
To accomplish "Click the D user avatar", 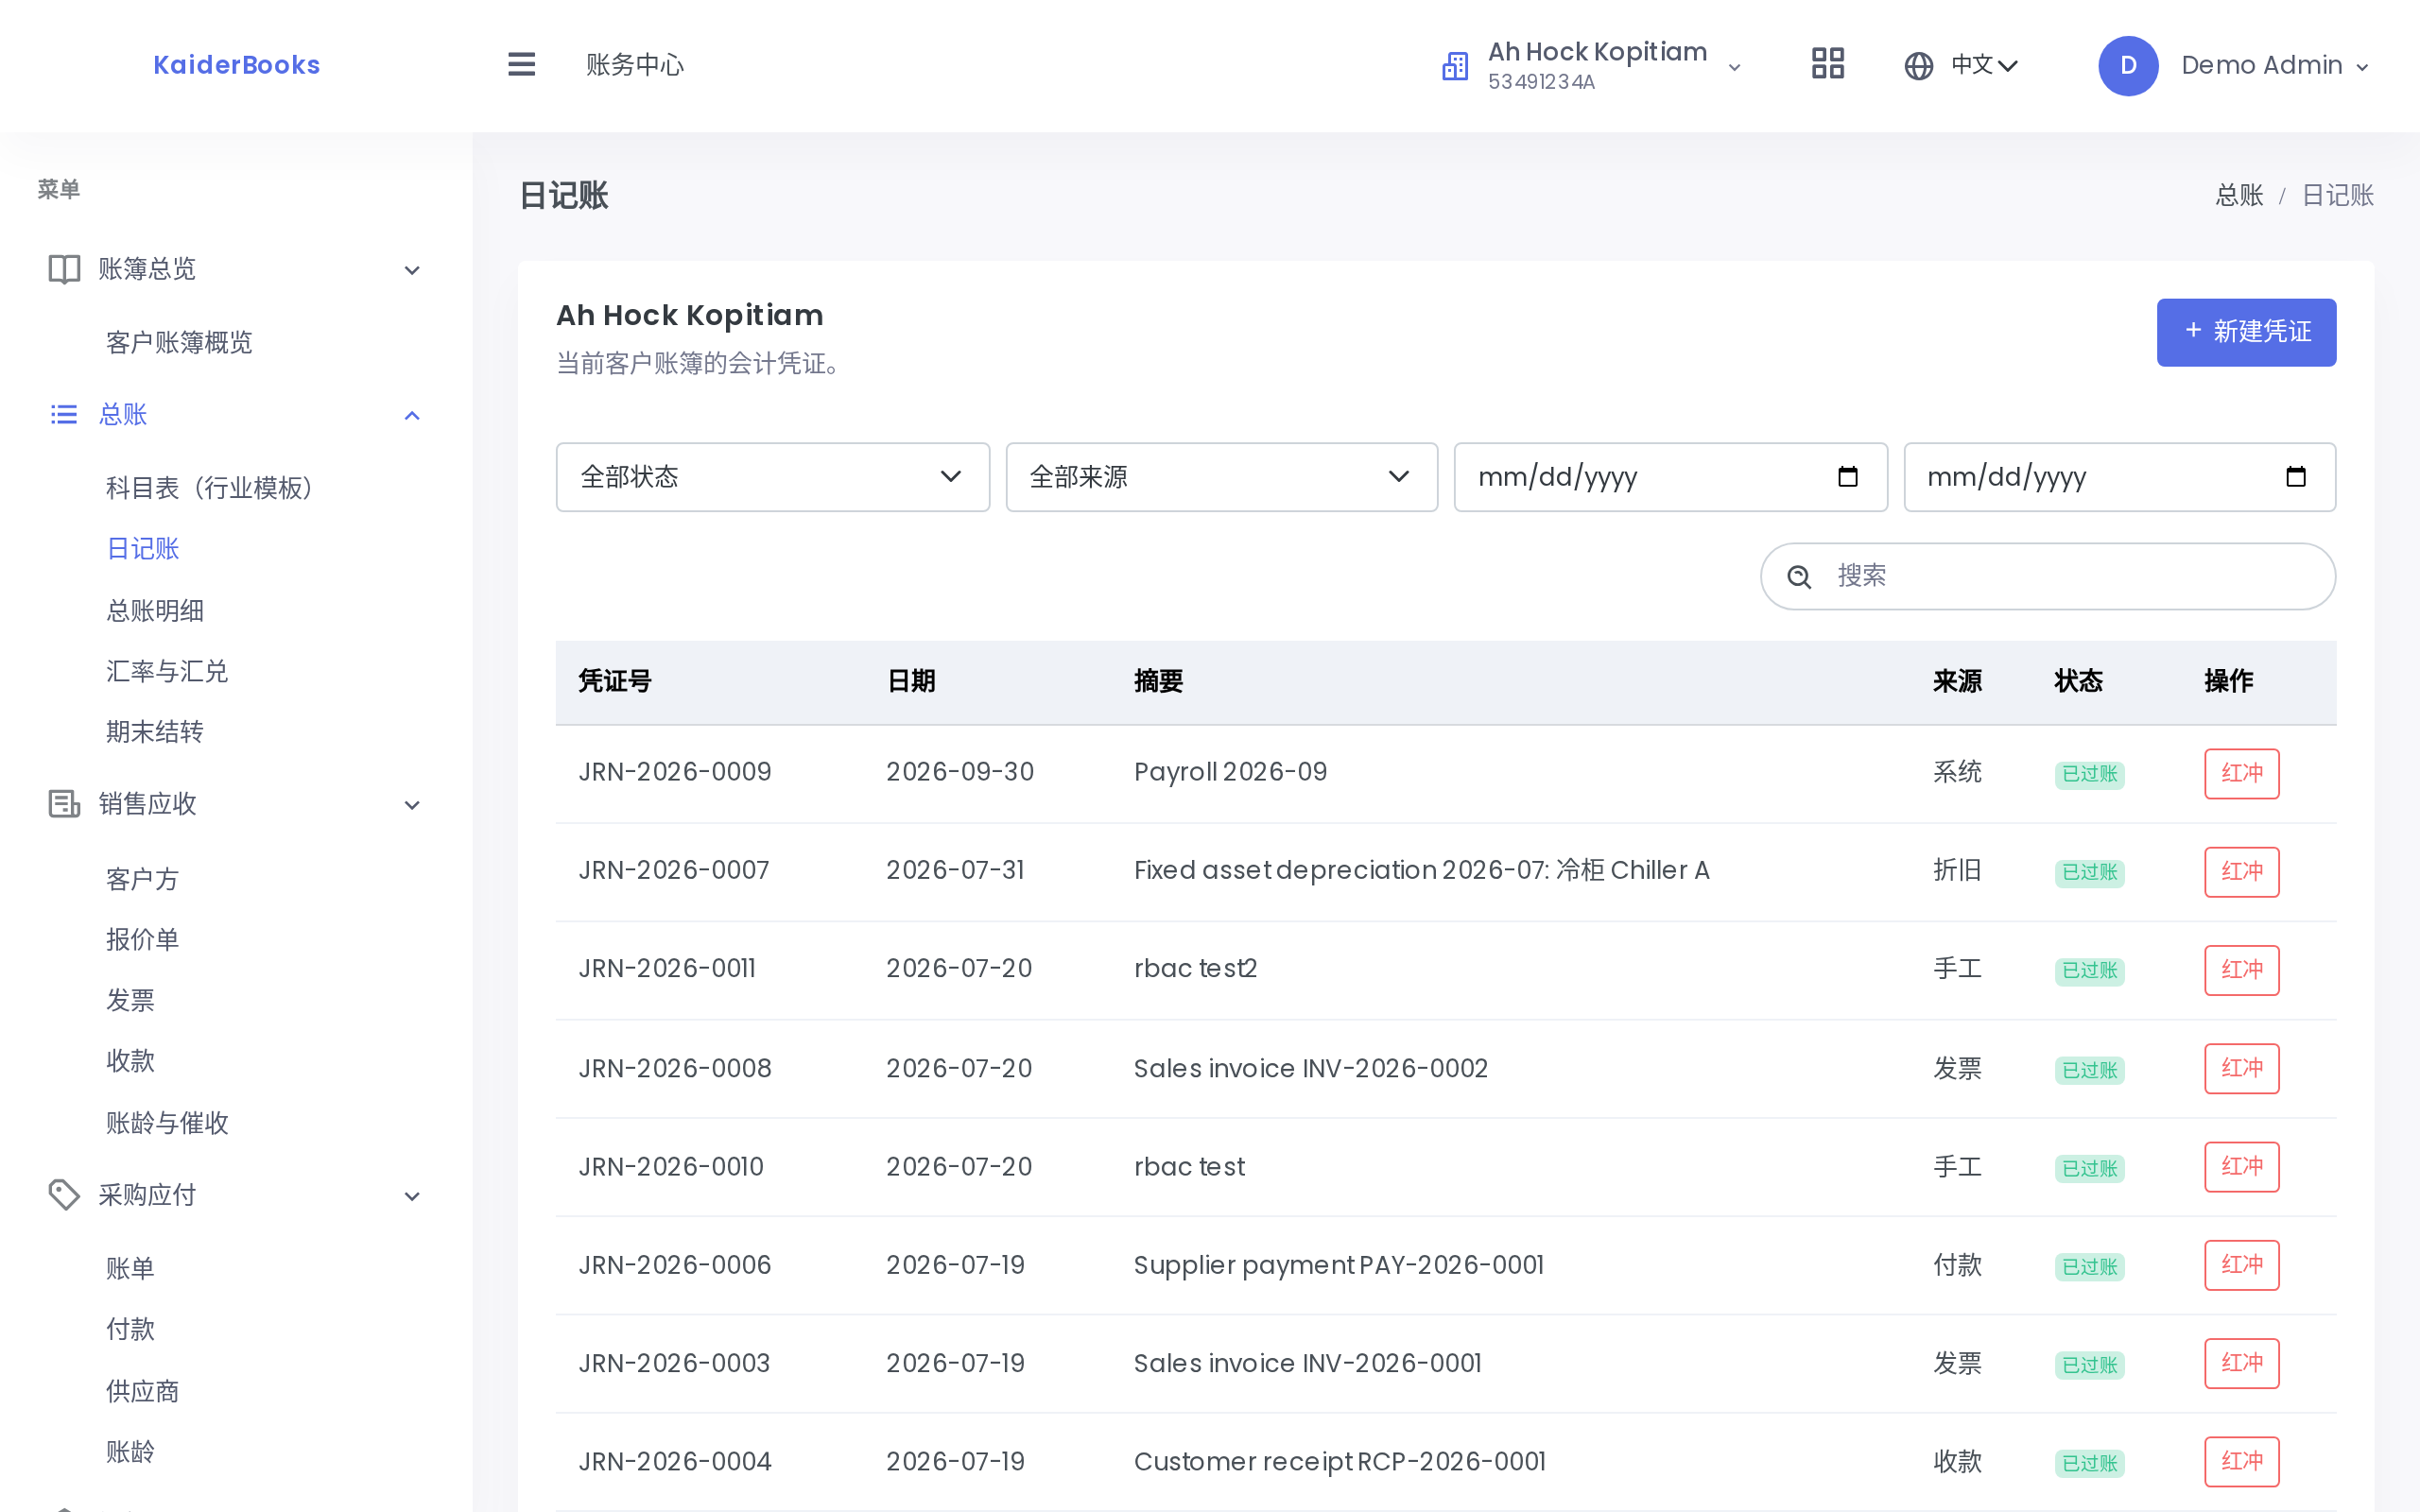I will [x=2128, y=66].
